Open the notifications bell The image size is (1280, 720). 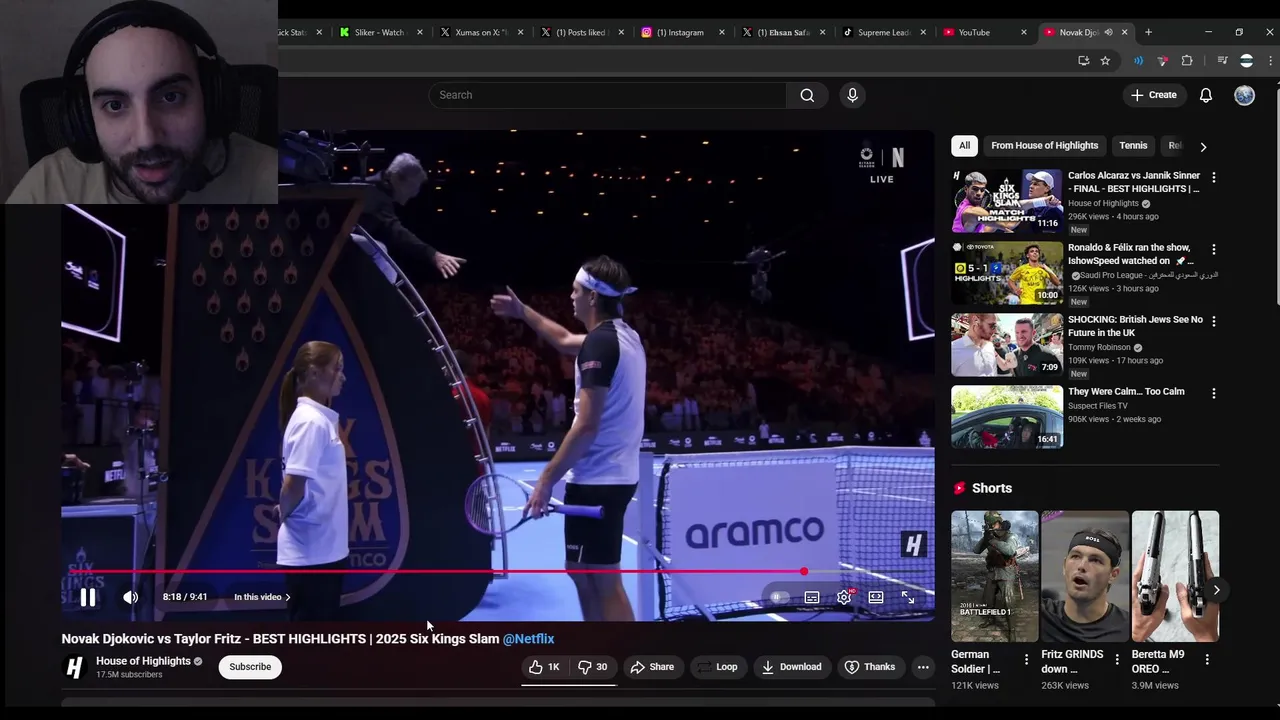point(1206,95)
